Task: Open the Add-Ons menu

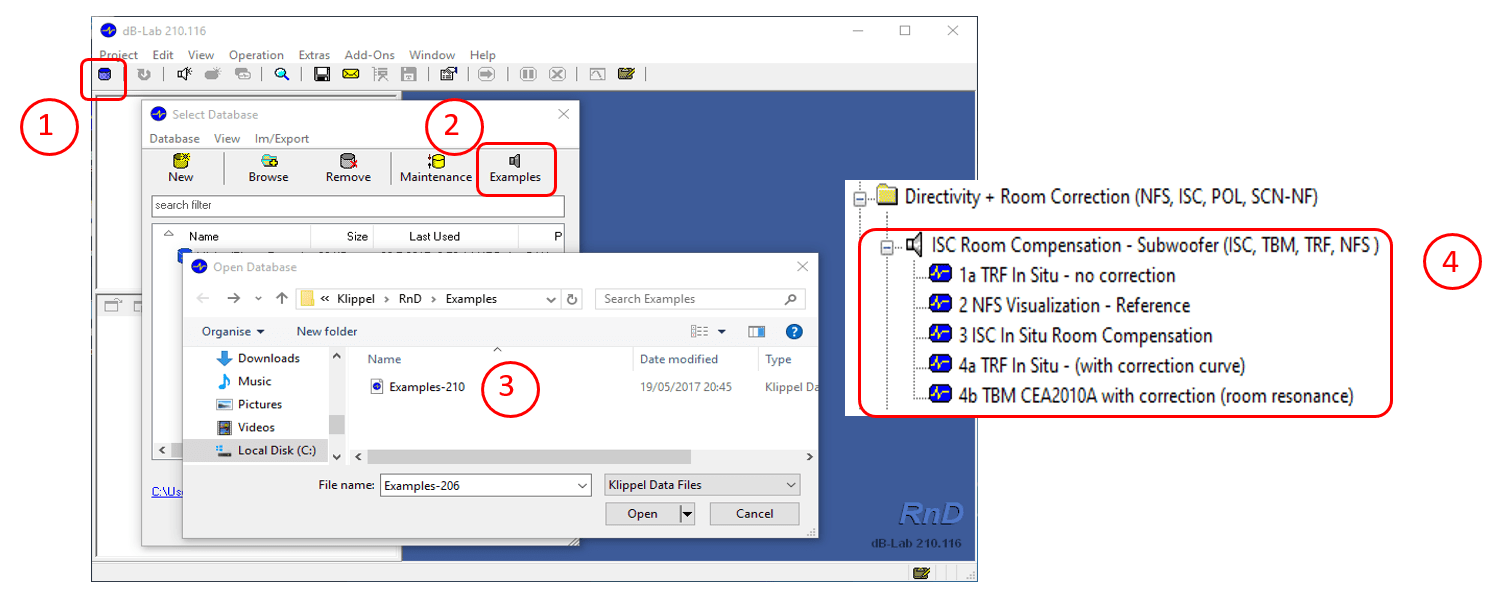Action: [x=370, y=55]
